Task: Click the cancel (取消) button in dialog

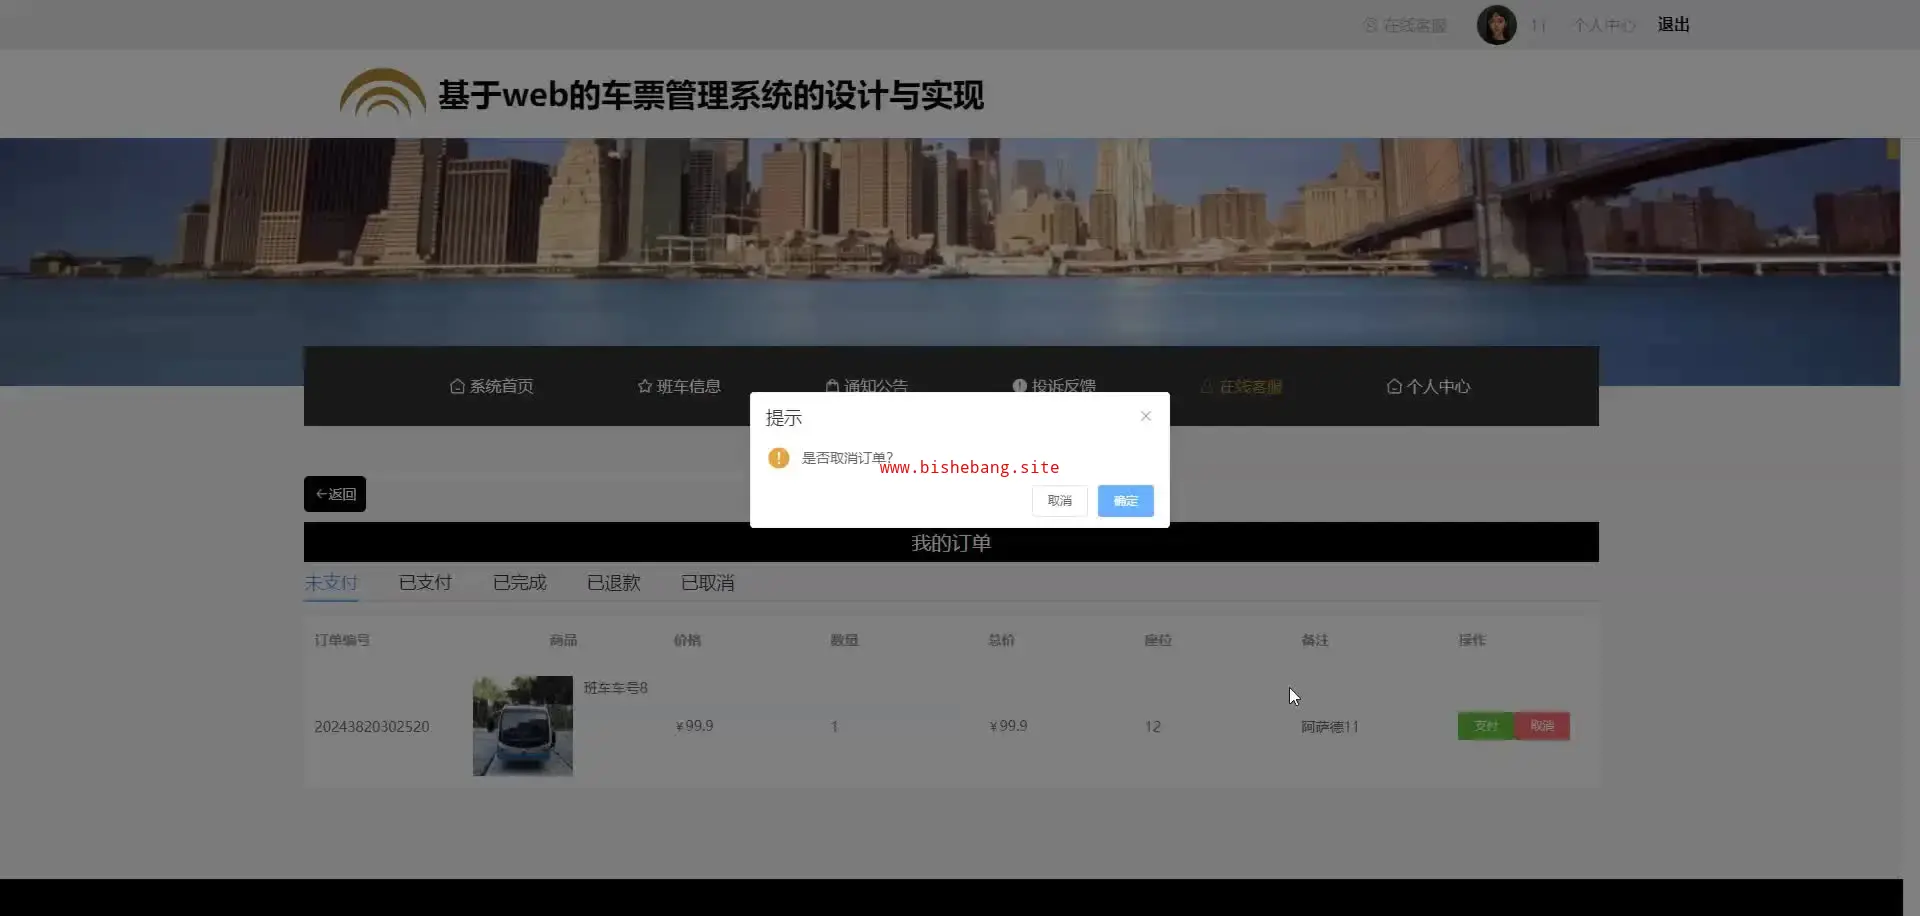Action: pos(1059,501)
